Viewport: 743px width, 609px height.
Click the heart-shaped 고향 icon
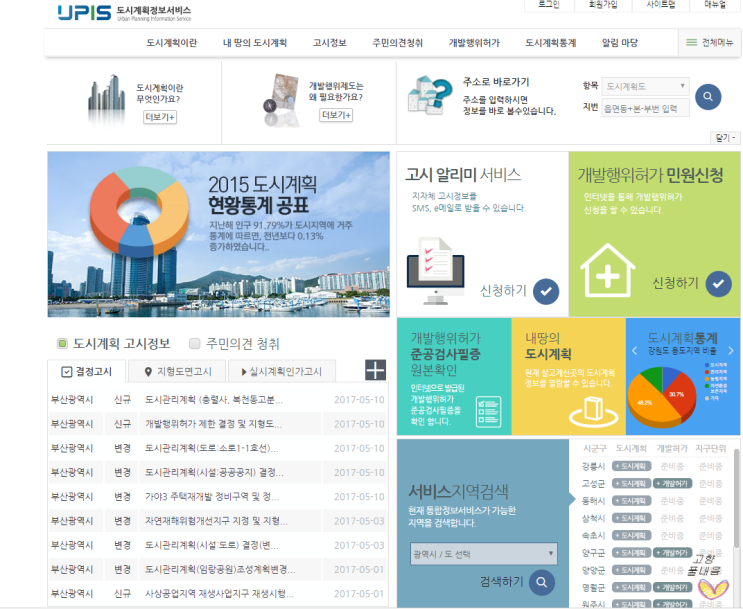[713, 589]
